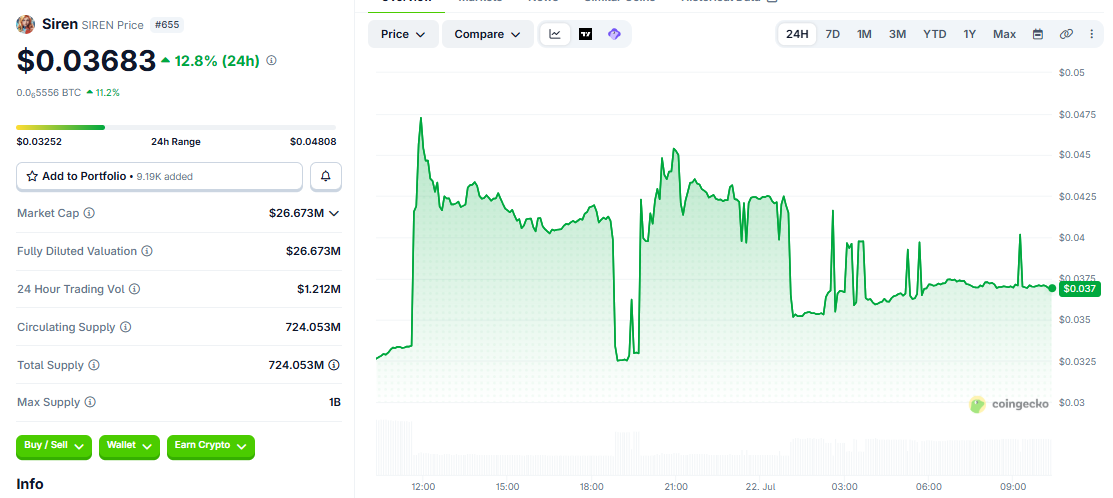Screen dimensions: 1113x498
Task: Show the Market Cap info tooltip
Action: (89, 213)
